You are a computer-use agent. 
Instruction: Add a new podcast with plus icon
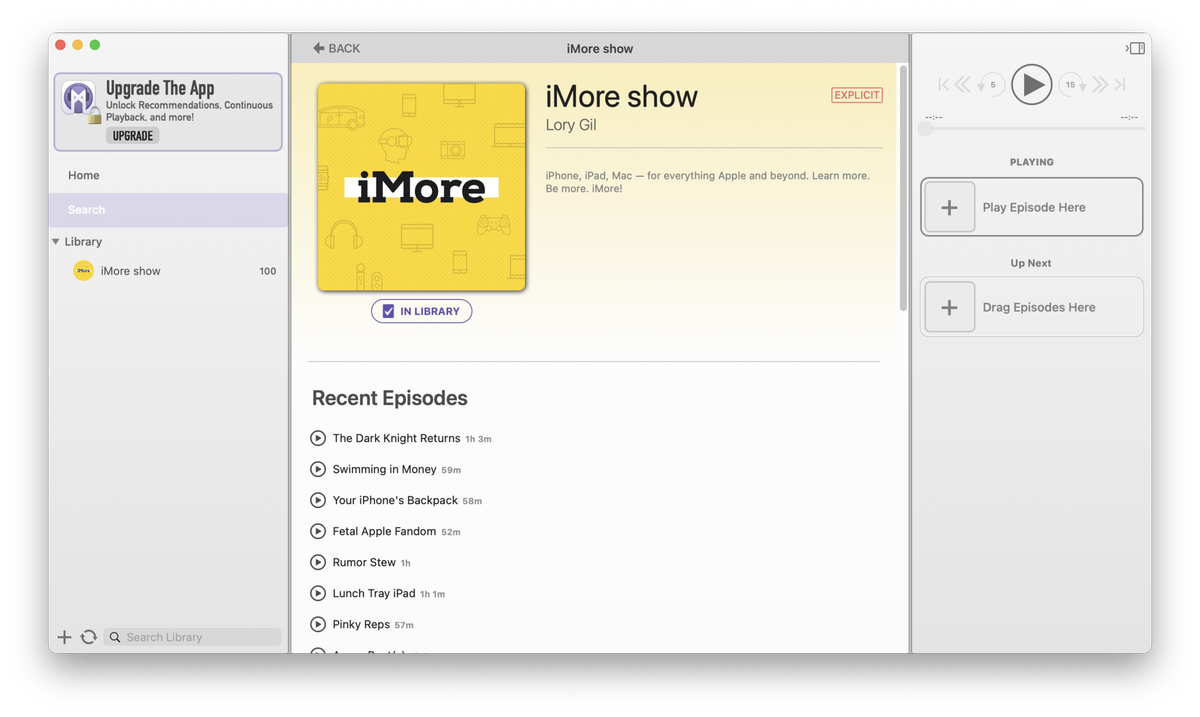pos(64,637)
